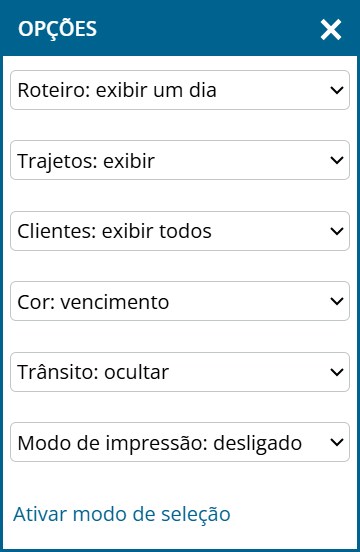The height and width of the screenshot is (552, 360).
Task: Change the marker color scheme from vencimento
Action: [x=180, y=301]
